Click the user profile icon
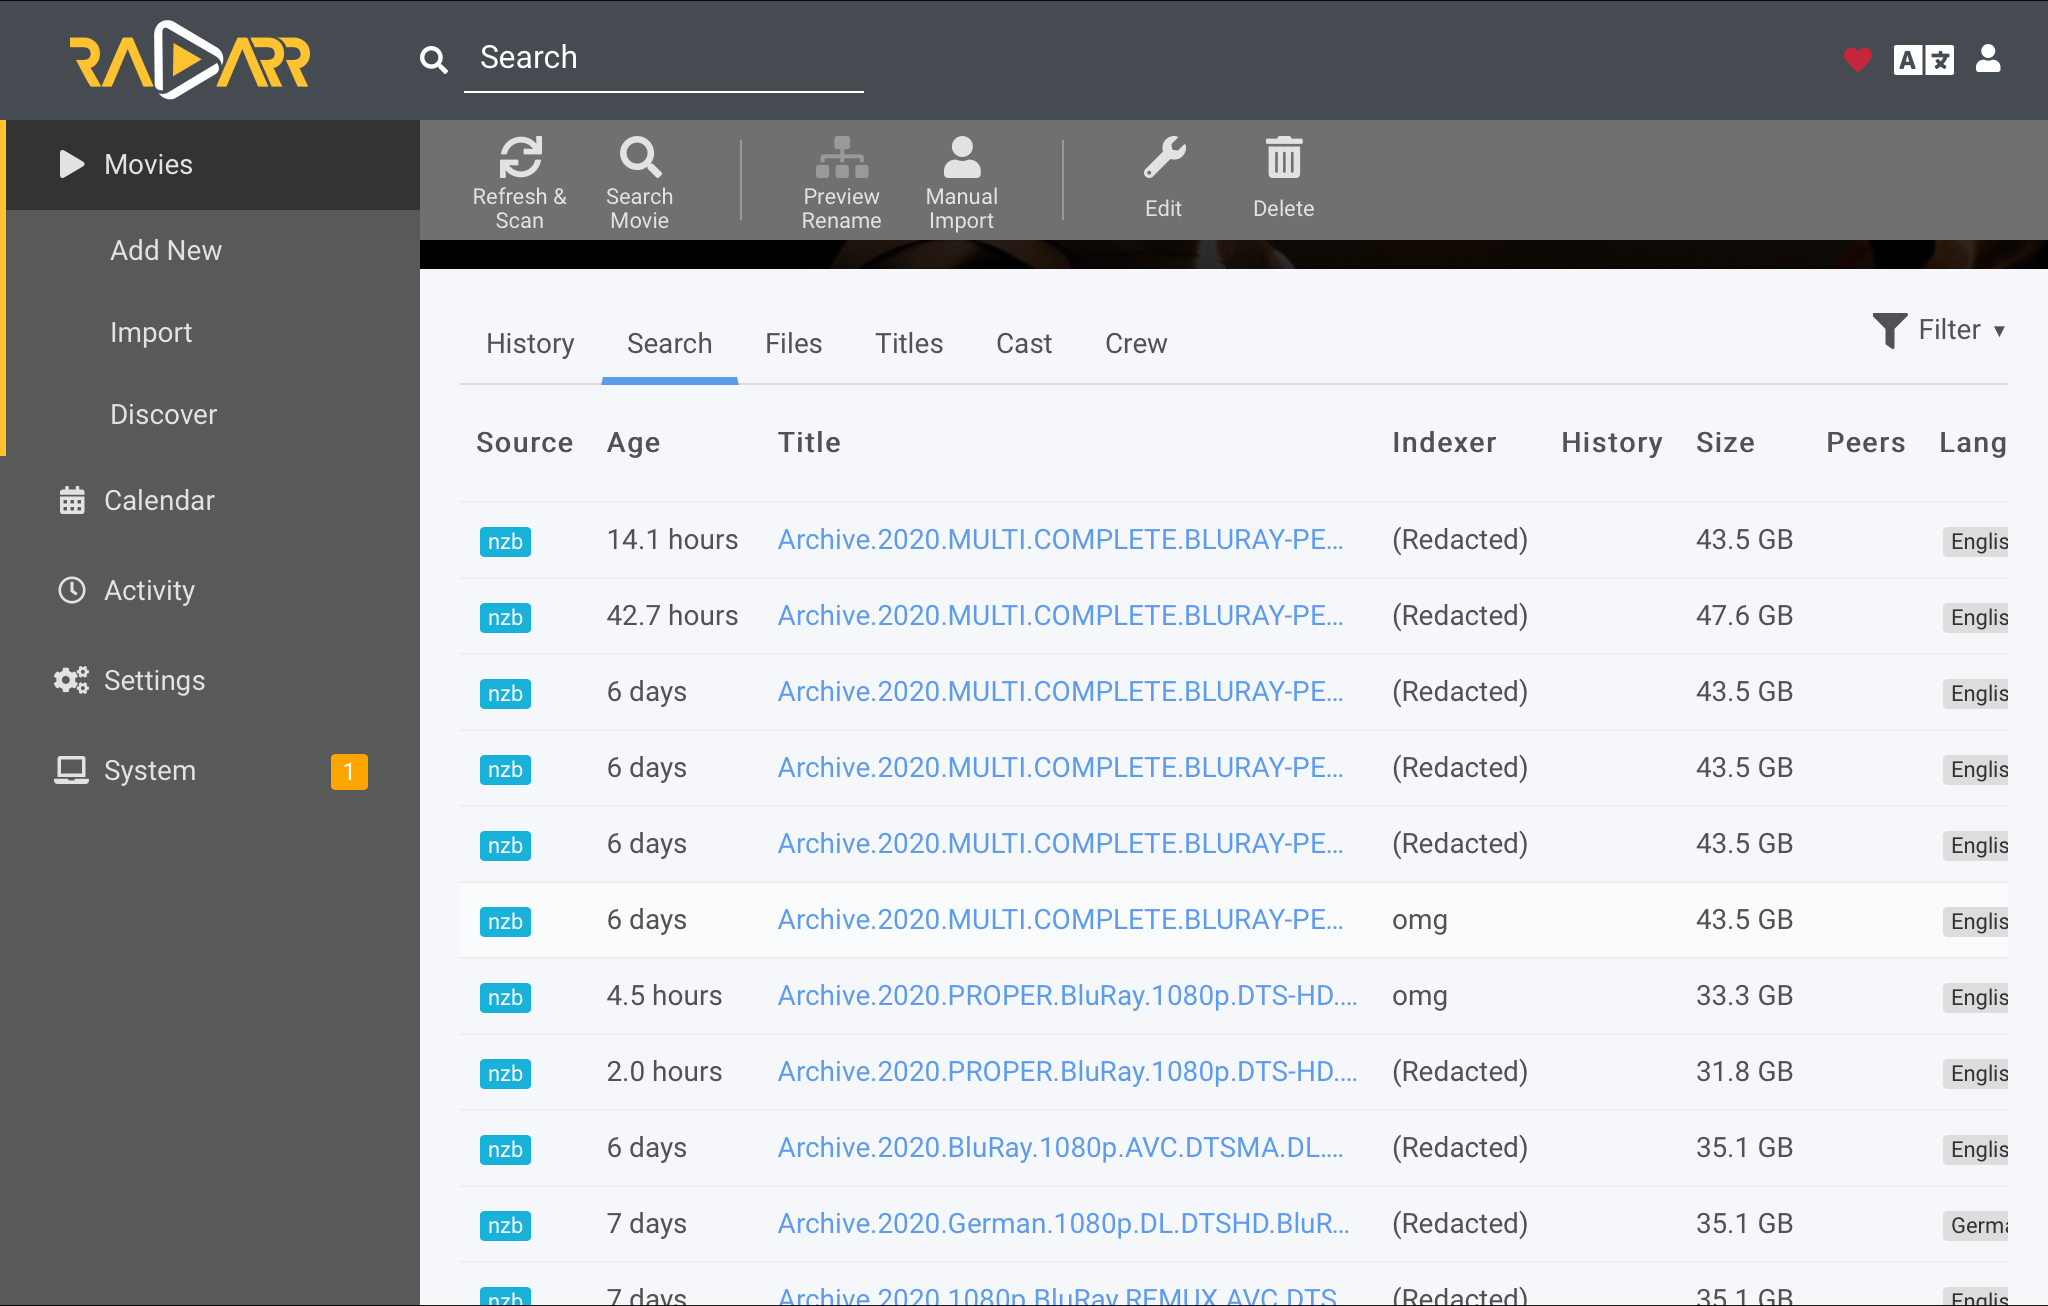Screen dimensions: 2048x1306 coord(1988,59)
